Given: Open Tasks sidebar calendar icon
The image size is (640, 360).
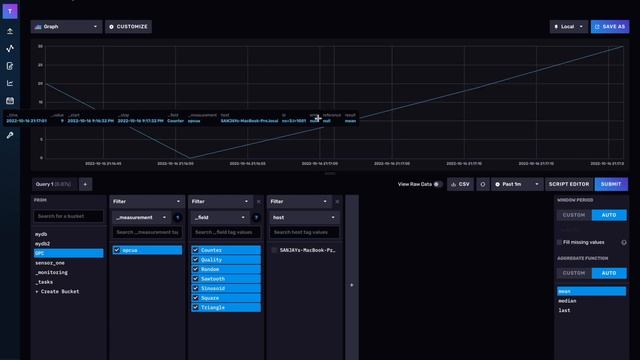Looking at the screenshot, I should coord(10,100).
